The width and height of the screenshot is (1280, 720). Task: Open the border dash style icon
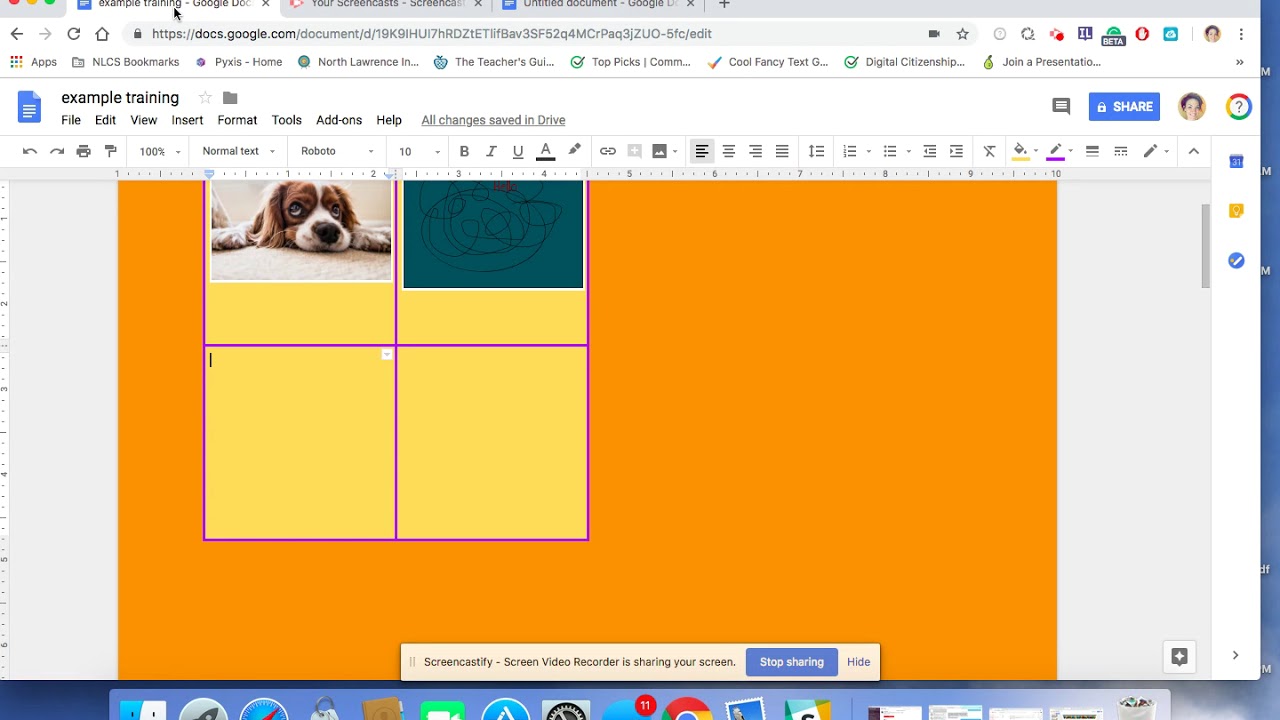pyautogui.click(x=1121, y=151)
